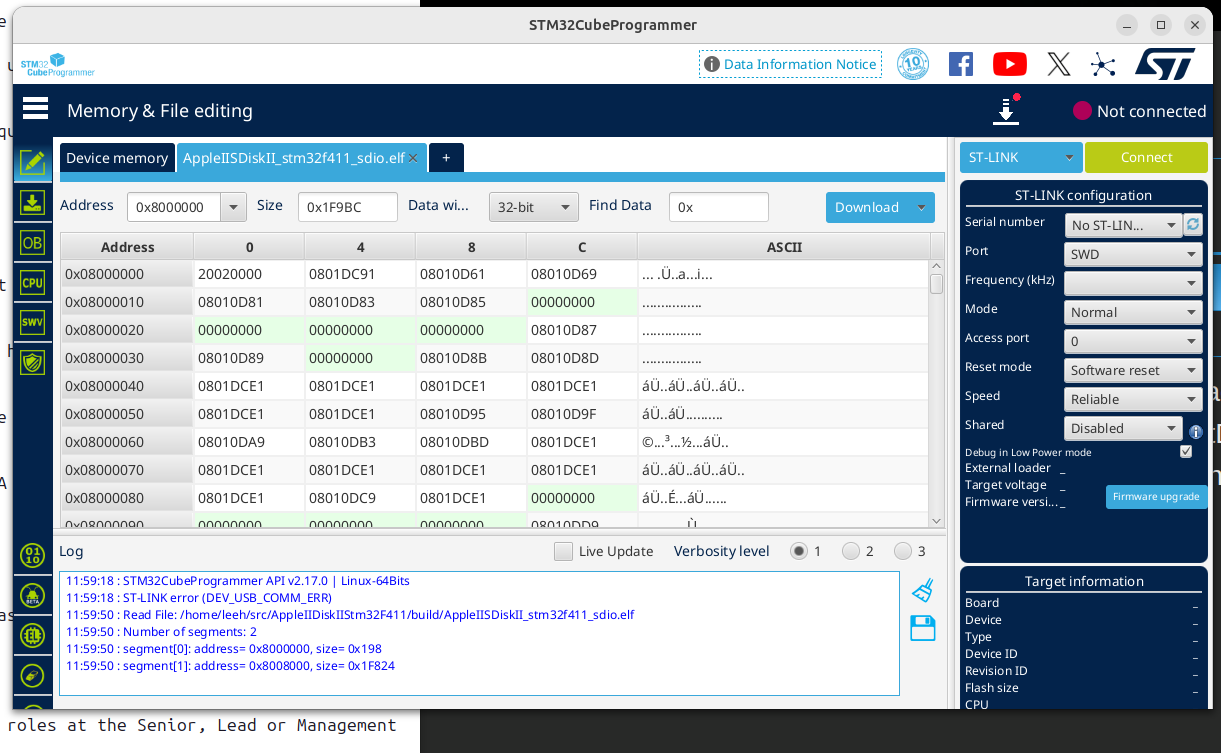
Task: Click the 0x08000060 address row
Action: click(127, 442)
